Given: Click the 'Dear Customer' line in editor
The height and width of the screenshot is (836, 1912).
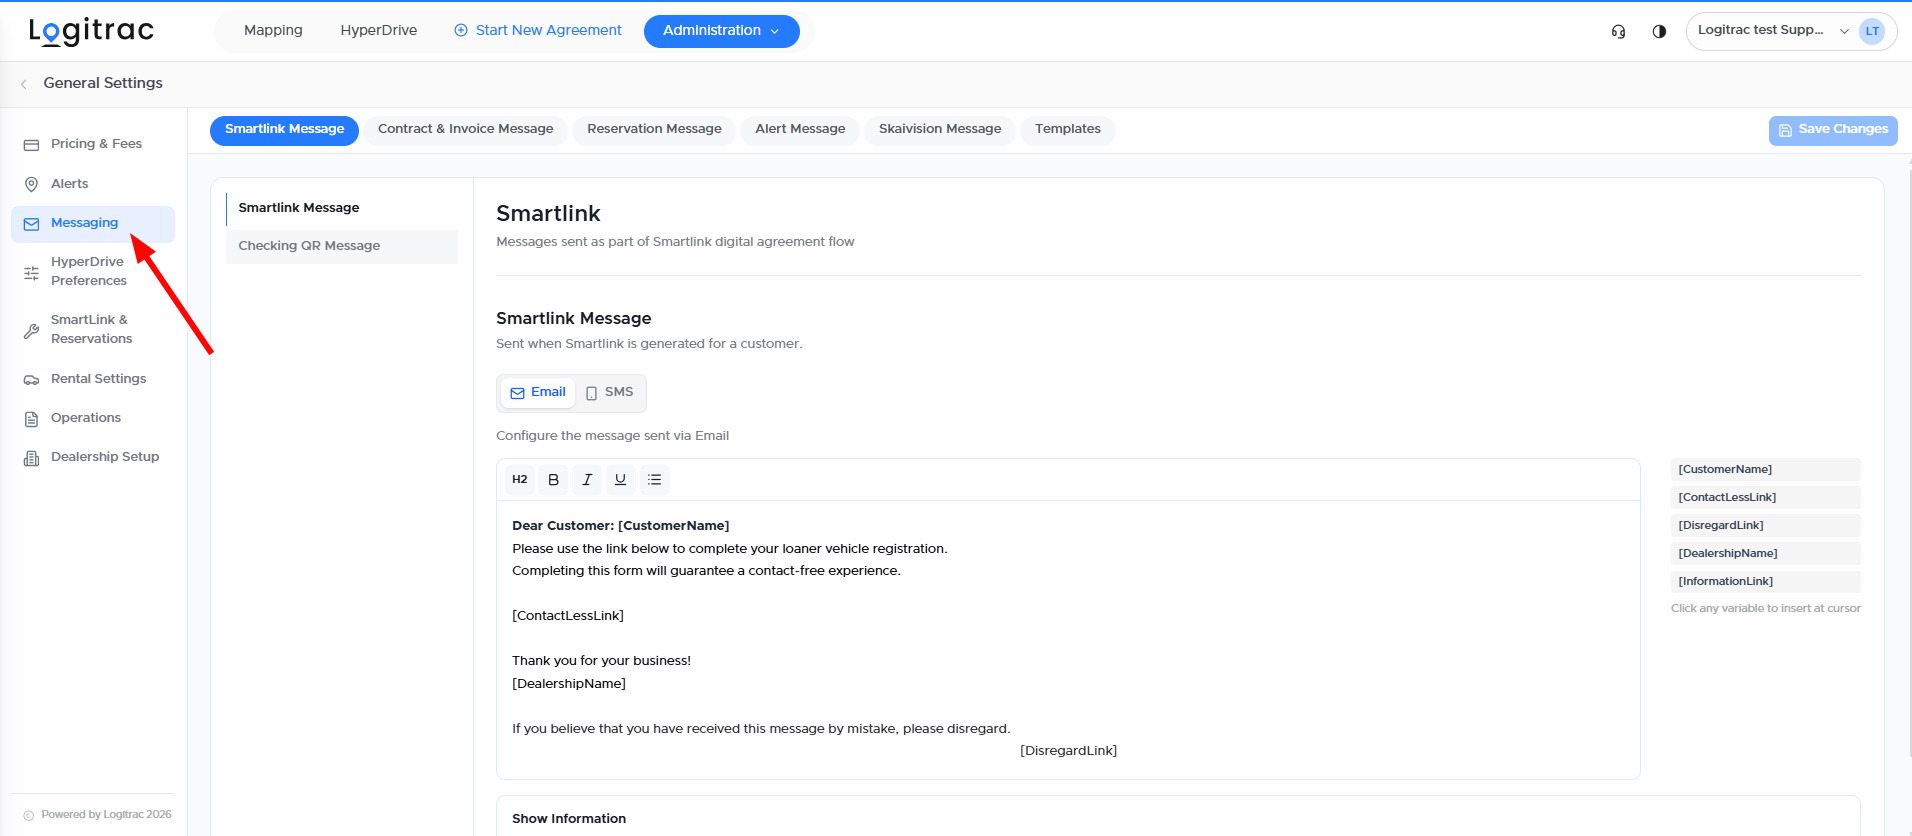Looking at the screenshot, I should tap(621, 526).
